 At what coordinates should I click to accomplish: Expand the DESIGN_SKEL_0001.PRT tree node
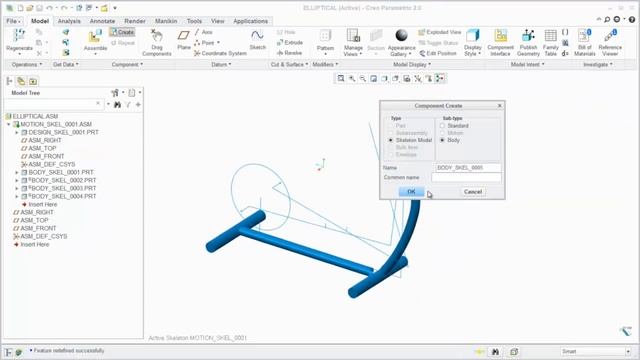17,132
